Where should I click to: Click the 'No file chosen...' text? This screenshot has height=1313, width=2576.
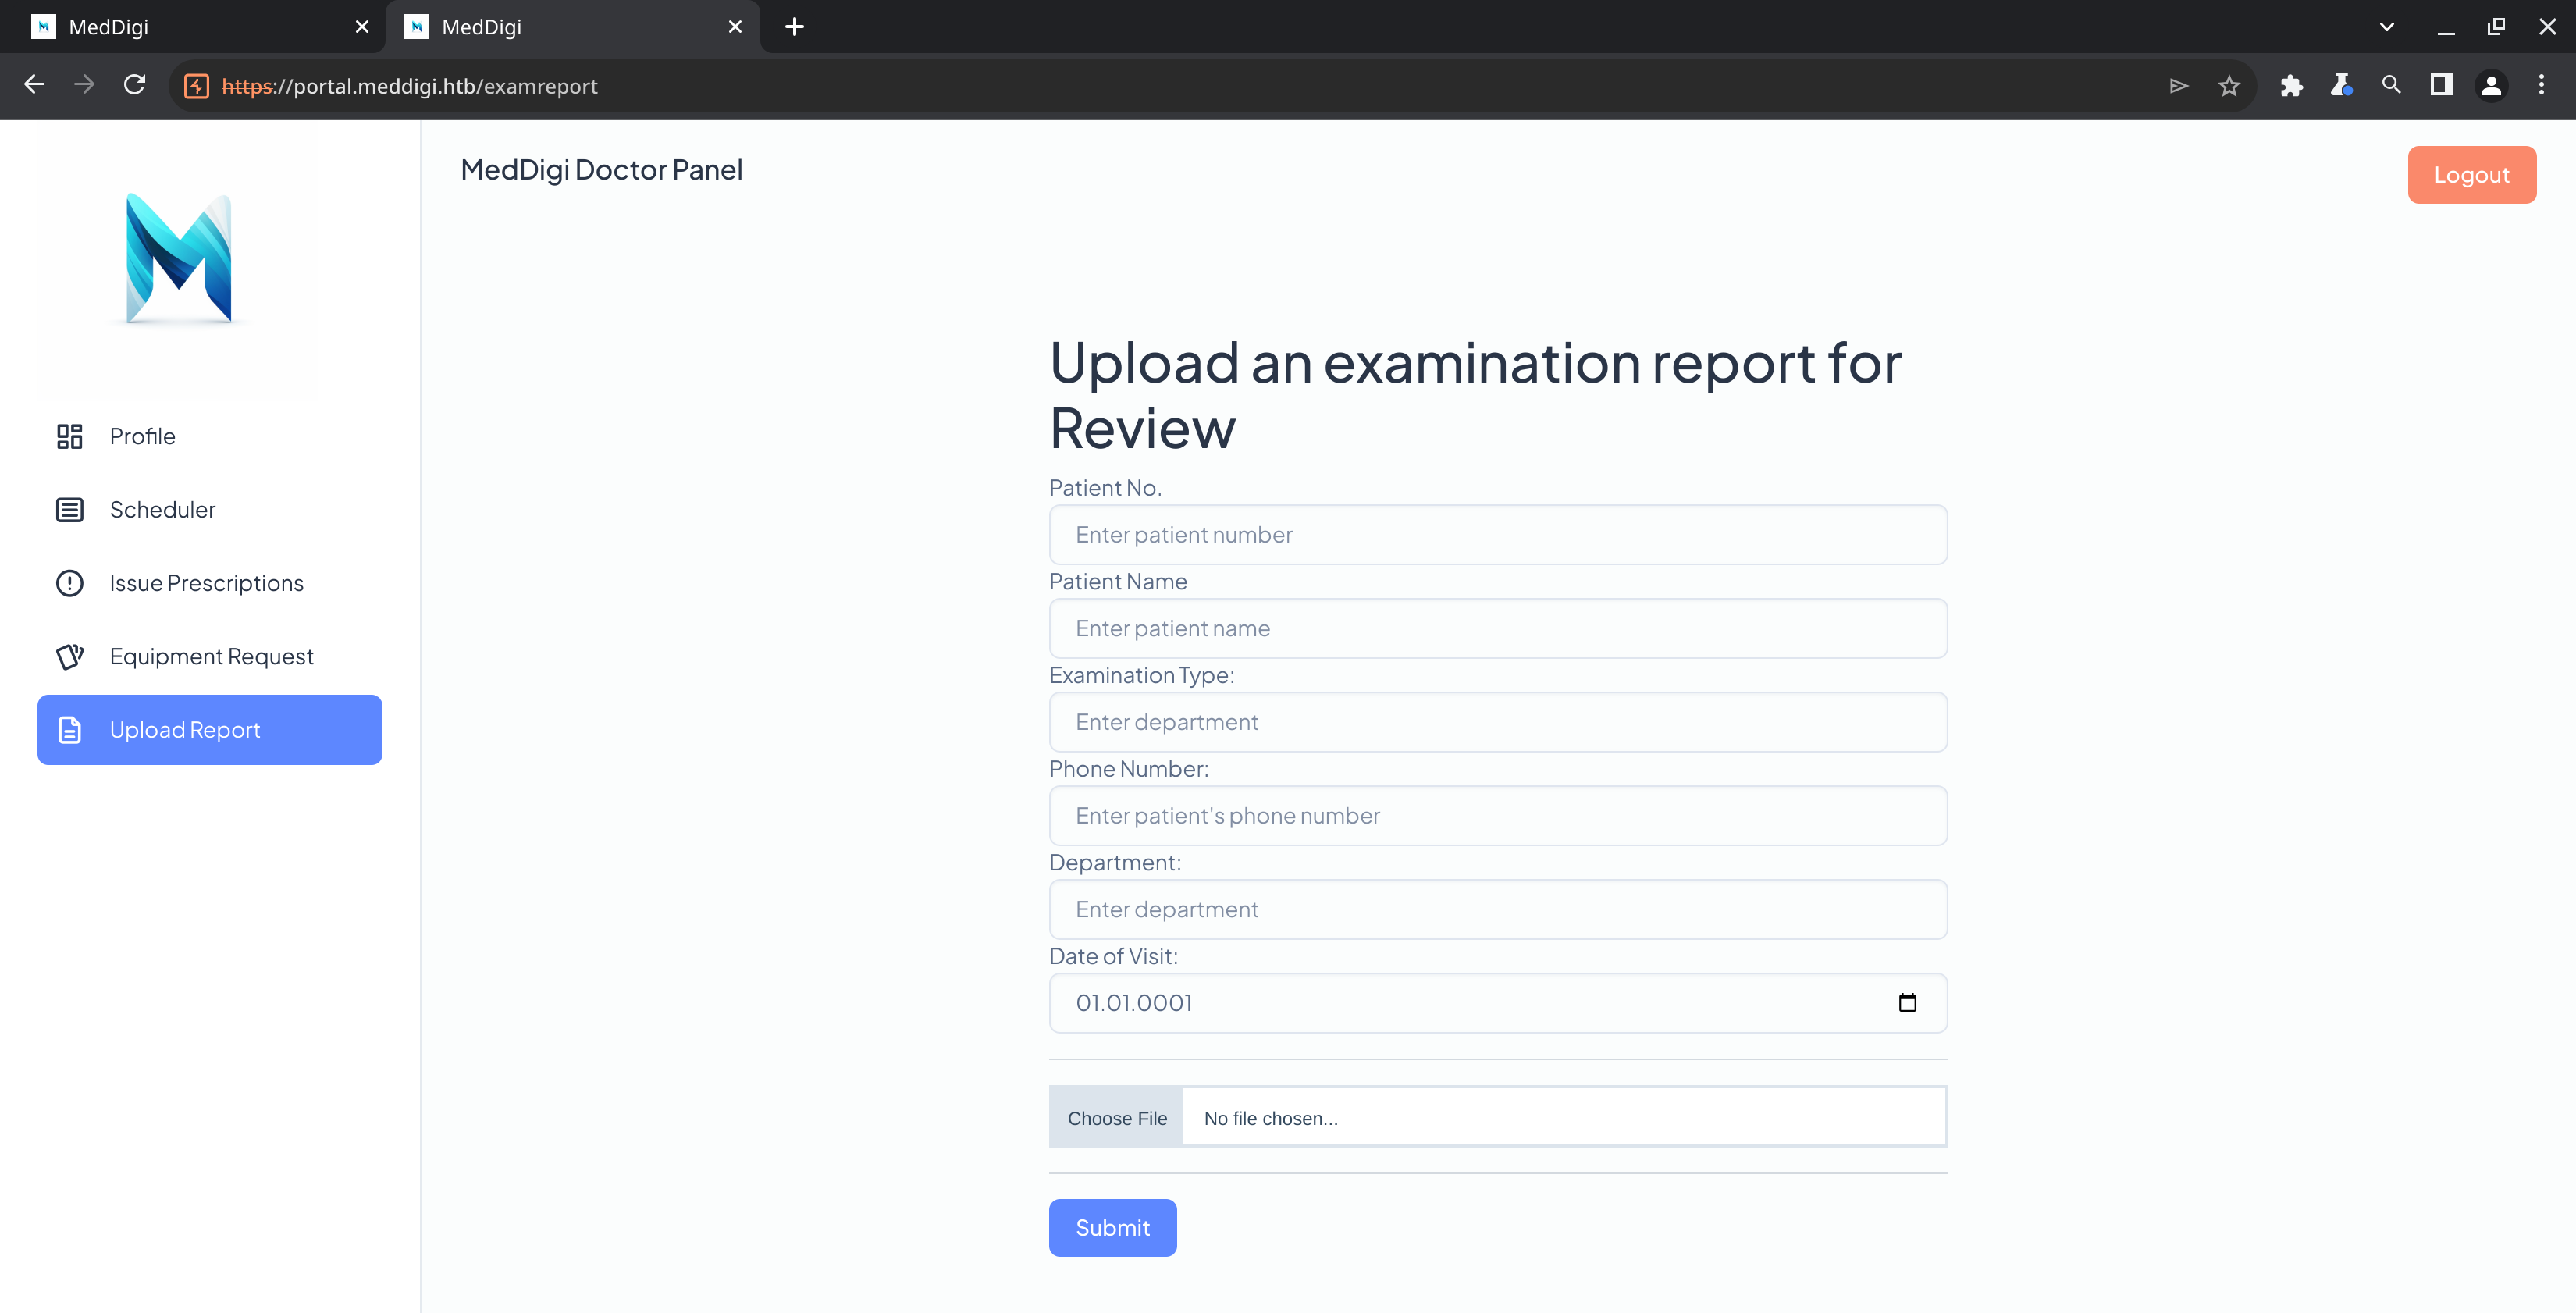pos(1270,1118)
